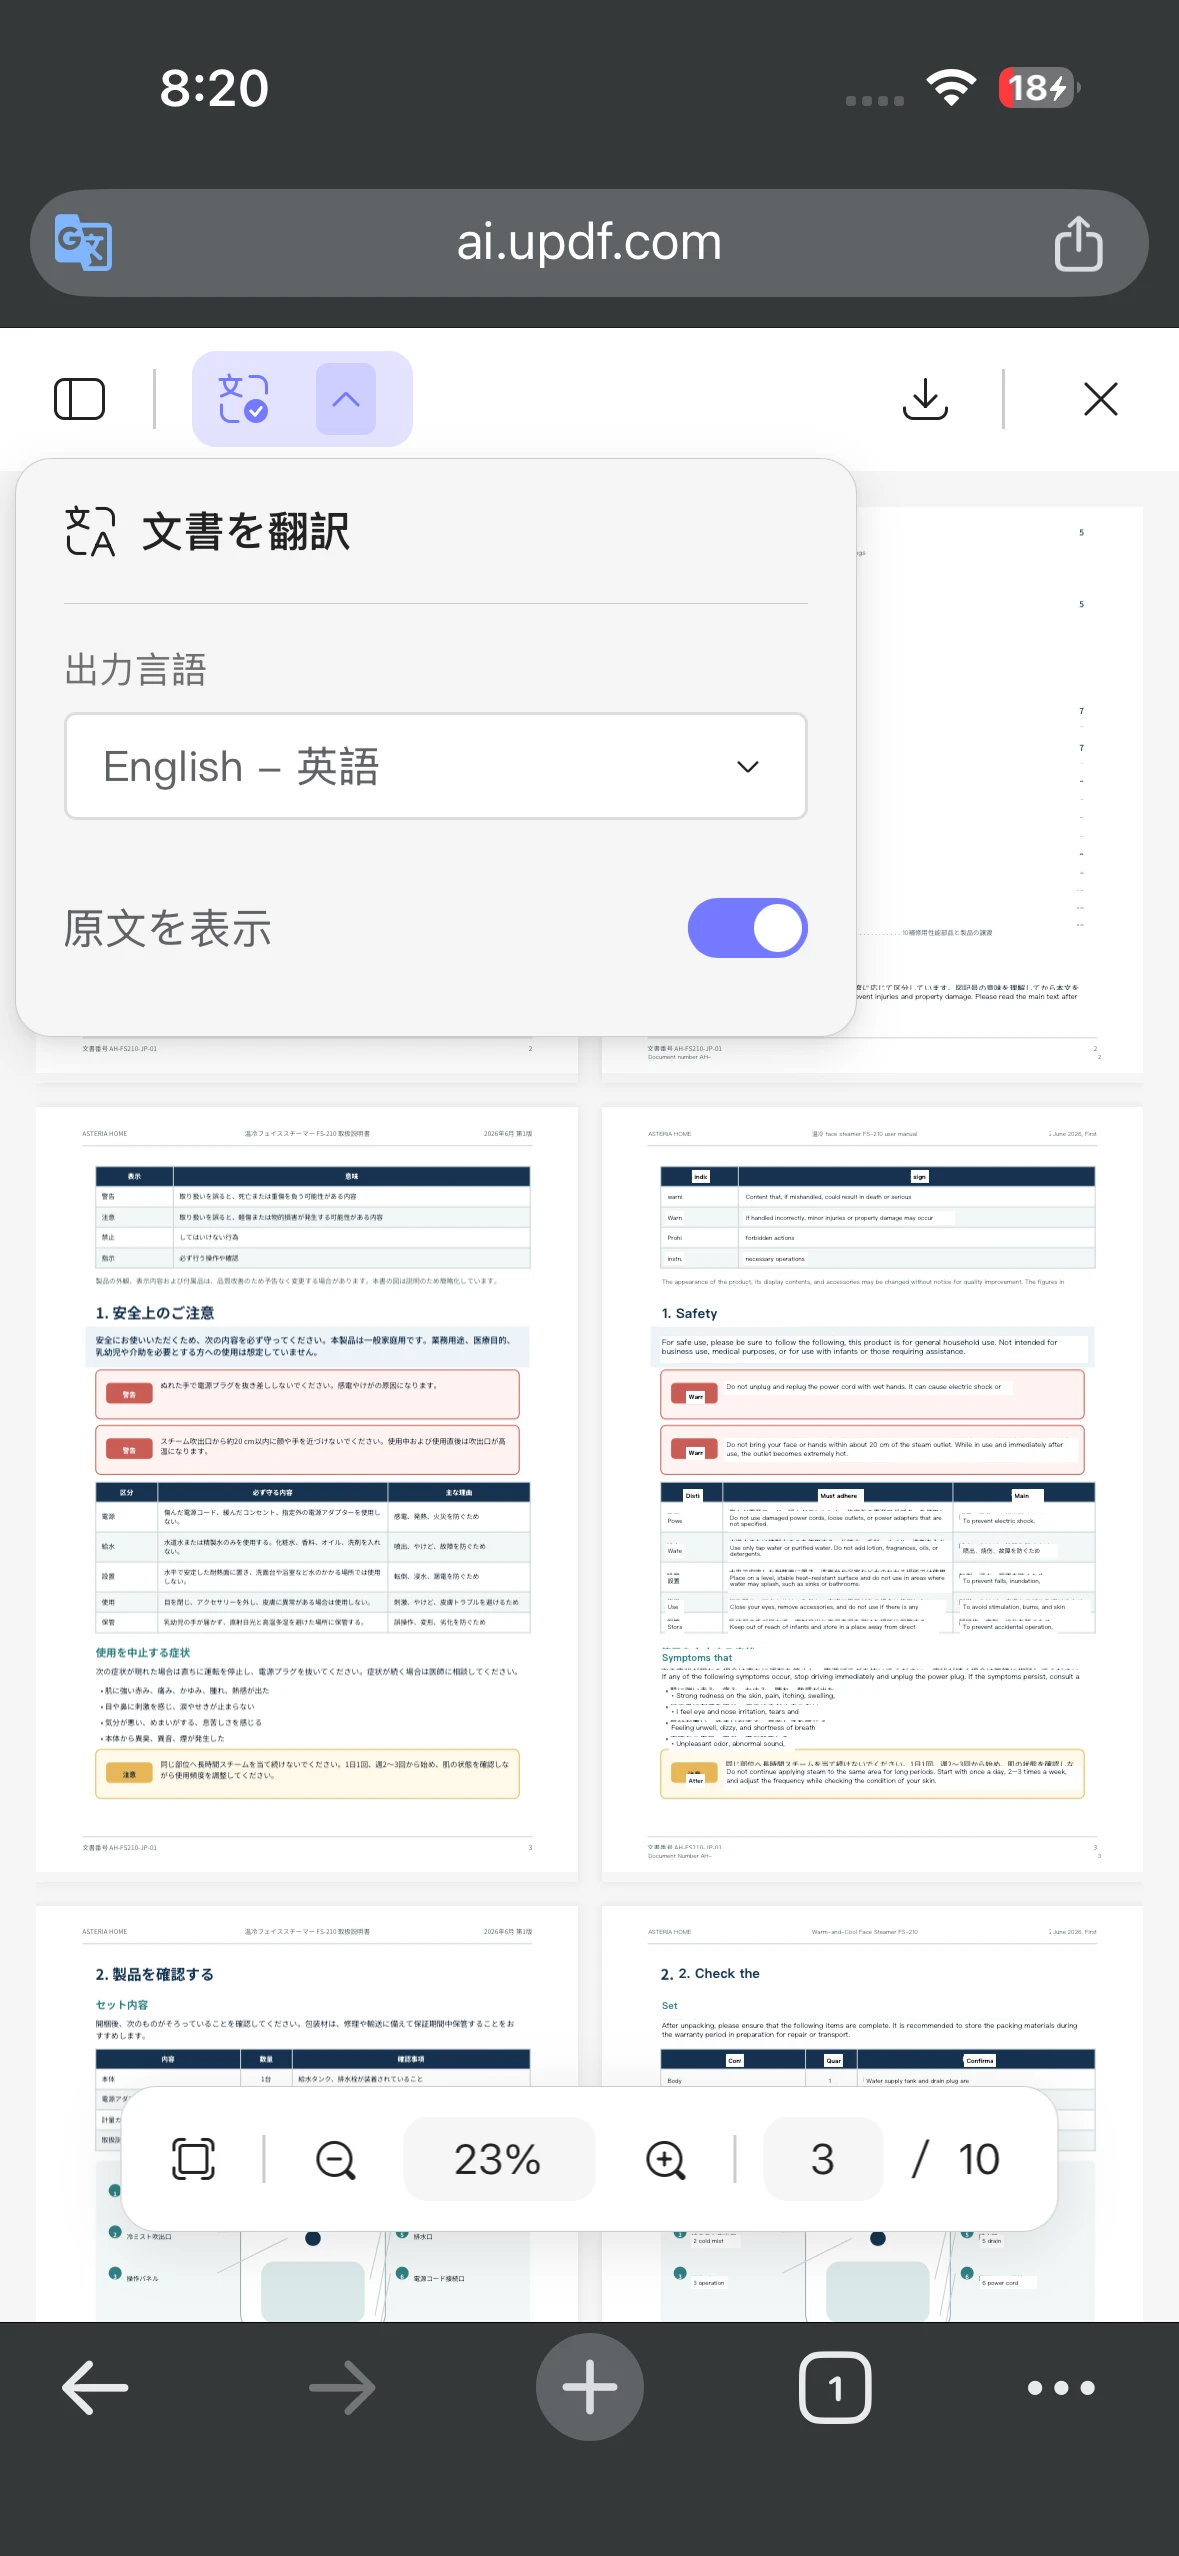
Task: Click the 使用を中止する症状 heading
Action: click(x=143, y=1653)
